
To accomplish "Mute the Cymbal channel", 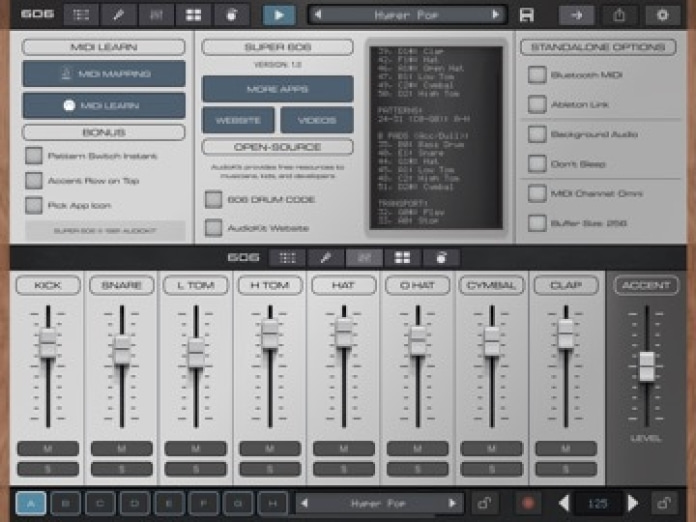I will [491, 449].
